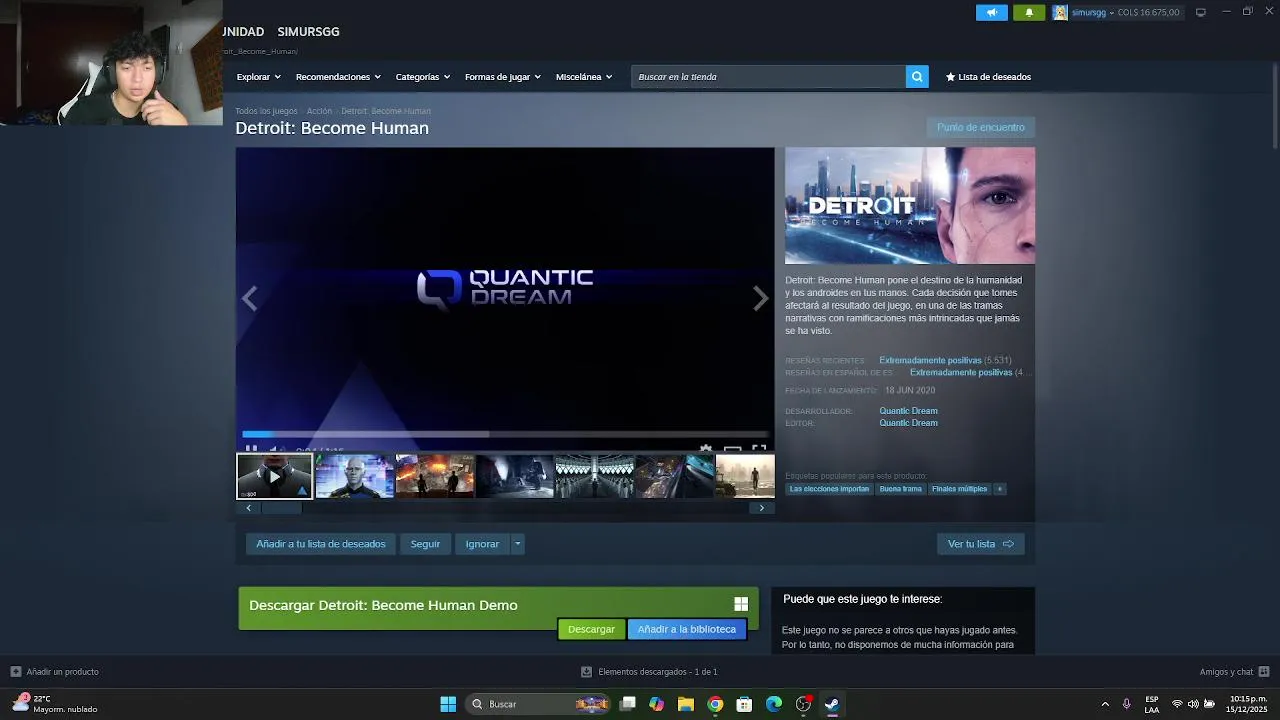Click the store search magnifier button

pos(917,77)
